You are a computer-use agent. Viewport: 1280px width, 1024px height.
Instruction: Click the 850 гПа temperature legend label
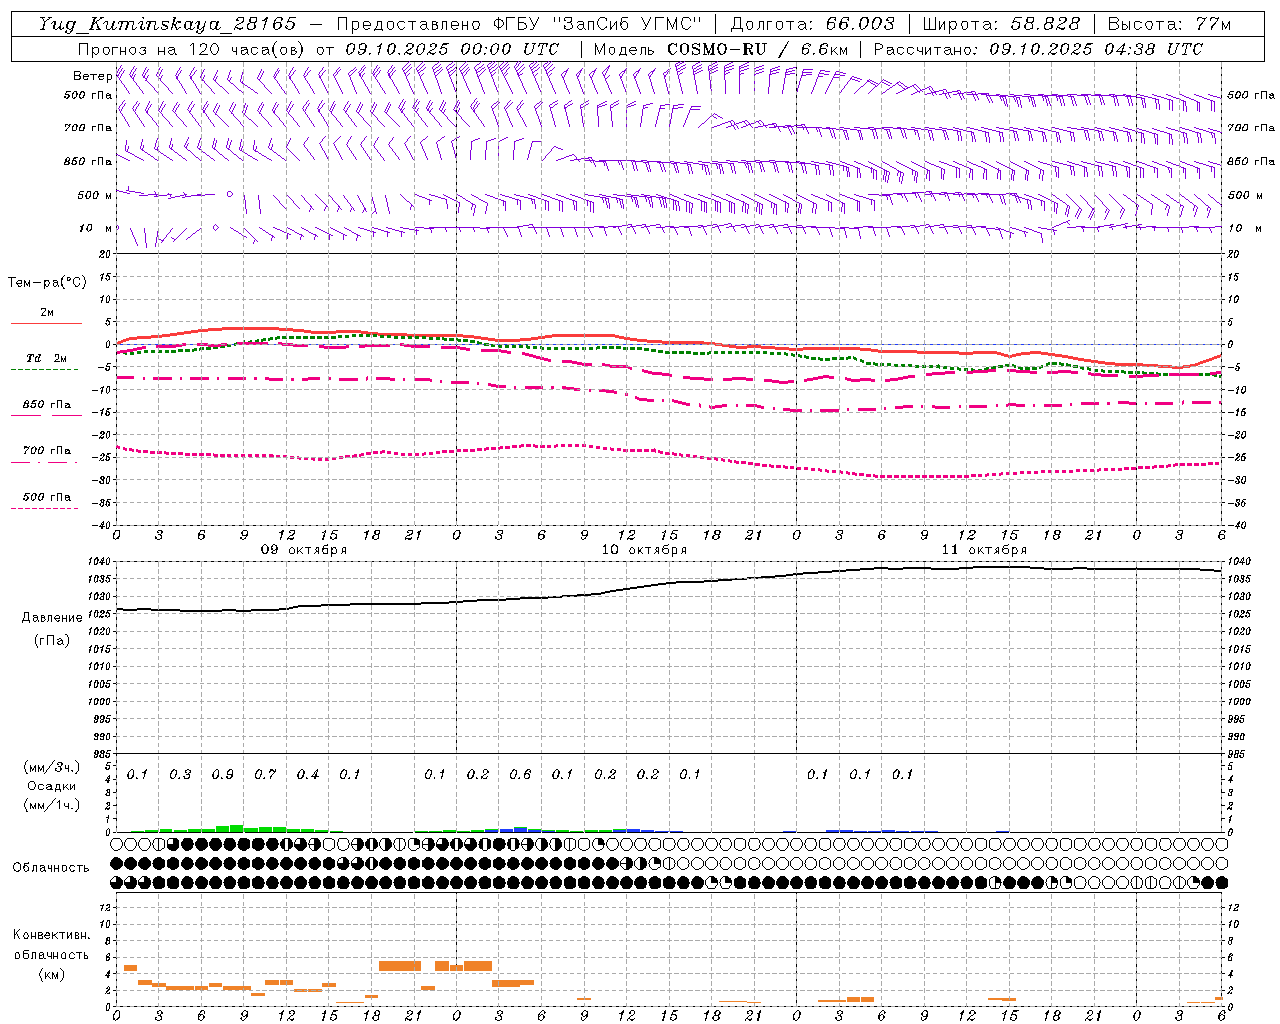[47, 405]
